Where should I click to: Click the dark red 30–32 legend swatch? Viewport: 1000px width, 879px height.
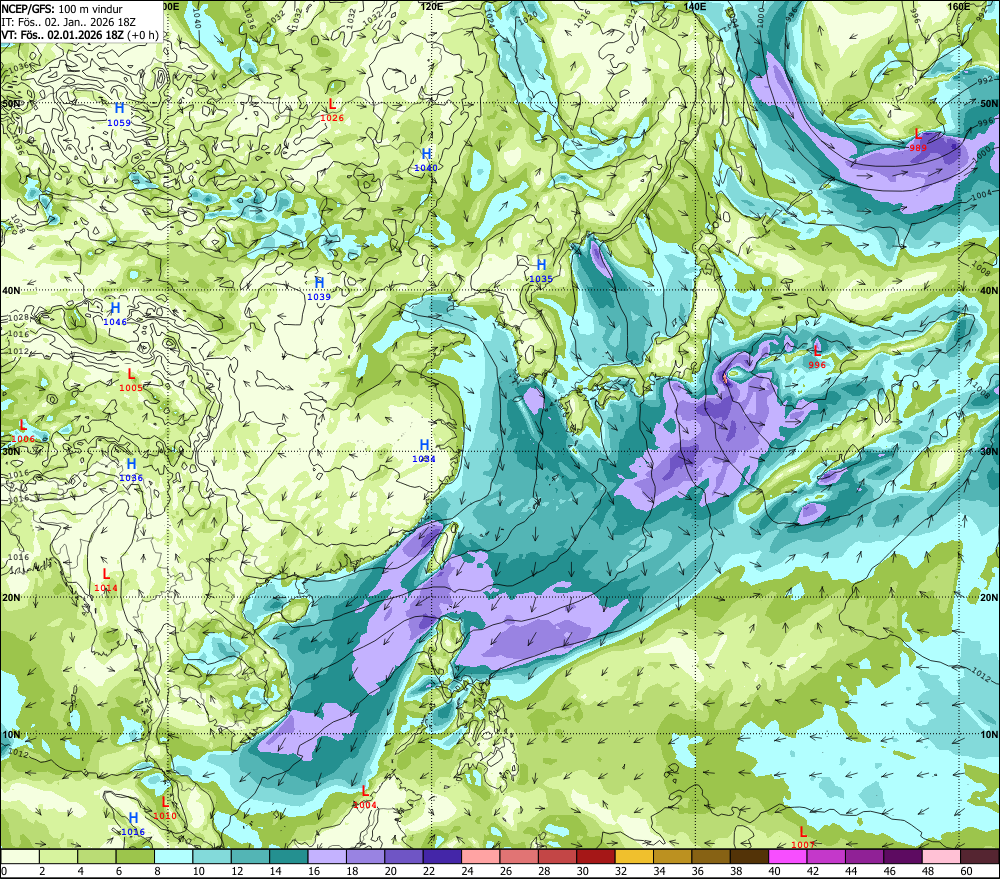pos(596,856)
